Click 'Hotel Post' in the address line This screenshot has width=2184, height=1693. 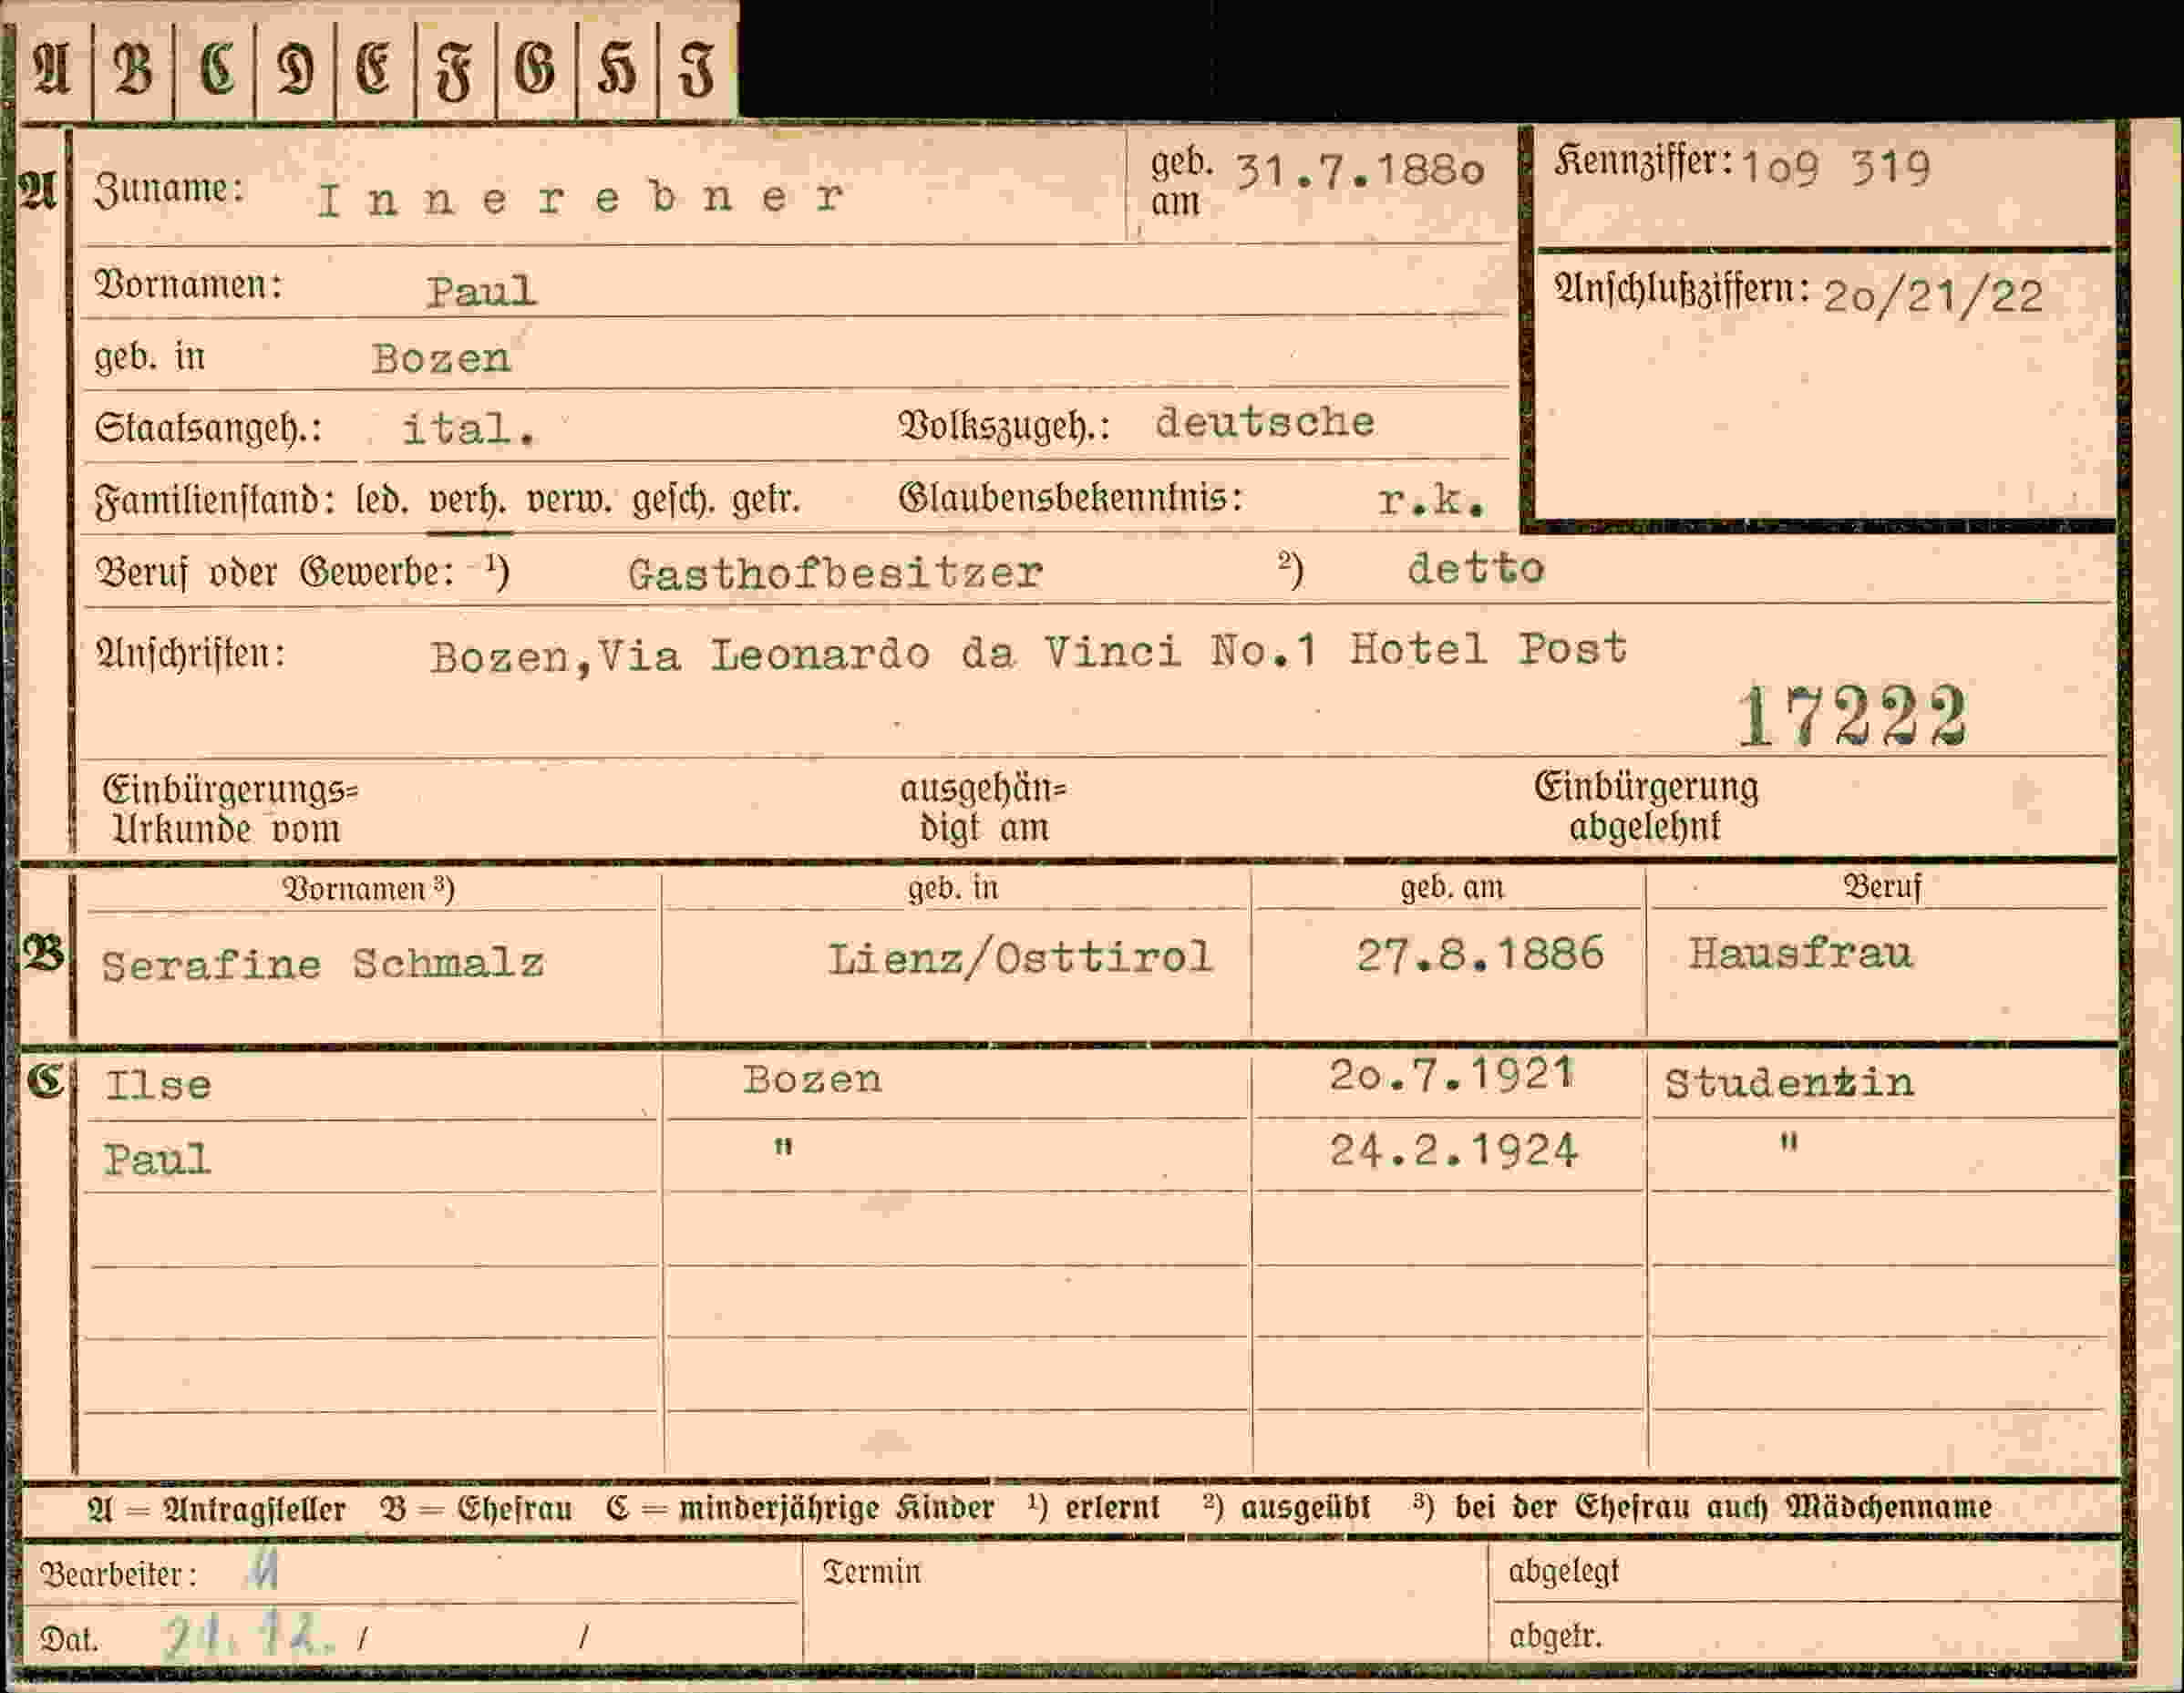coord(1488,649)
